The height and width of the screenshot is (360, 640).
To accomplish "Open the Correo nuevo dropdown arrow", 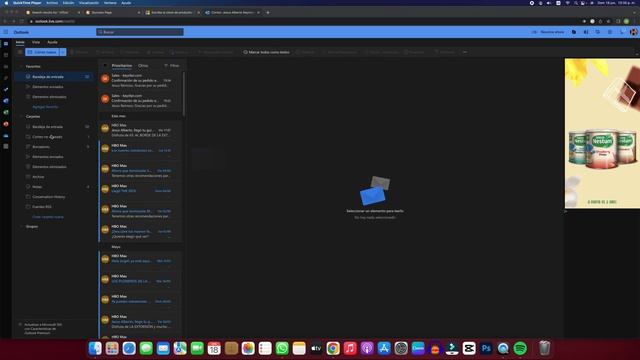I will click(62, 52).
